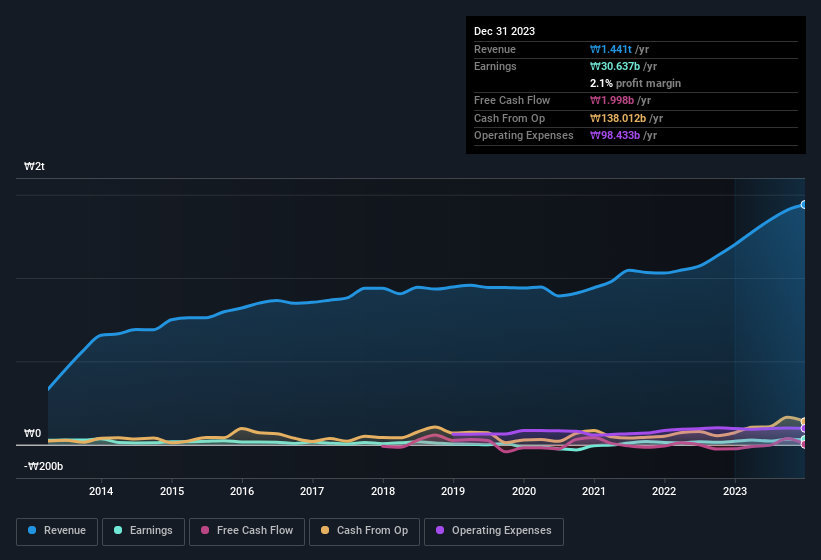Jump to the 2023 x-axis label
The width and height of the screenshot is (821, 560).
734,491
